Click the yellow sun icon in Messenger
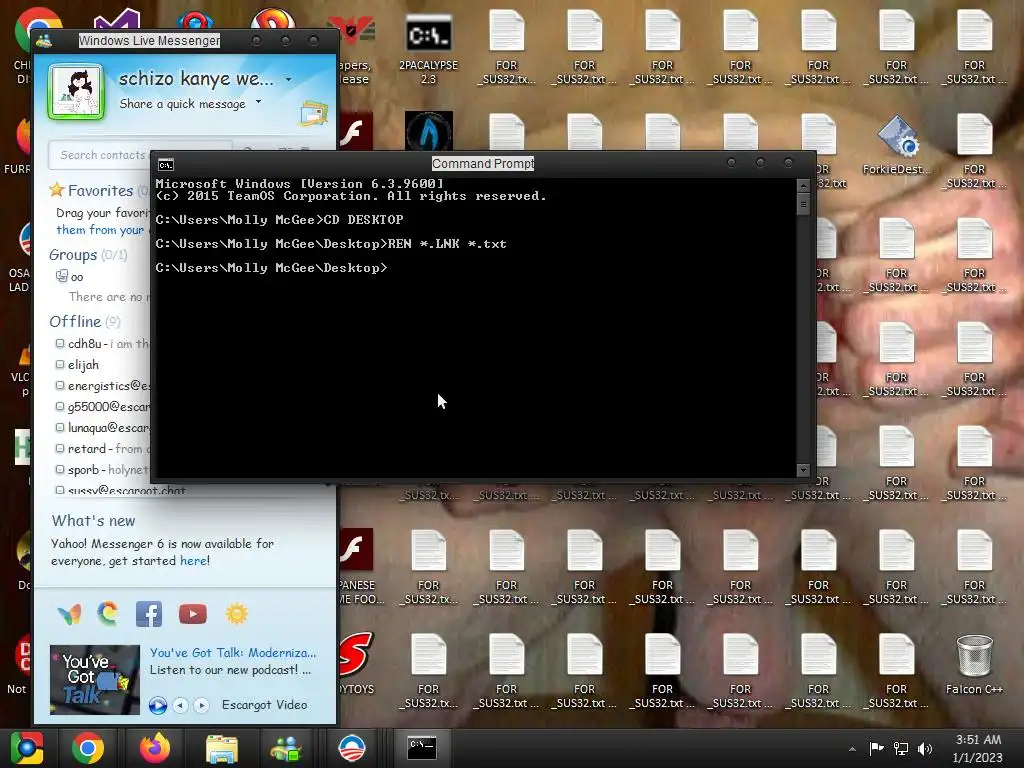 236,614
